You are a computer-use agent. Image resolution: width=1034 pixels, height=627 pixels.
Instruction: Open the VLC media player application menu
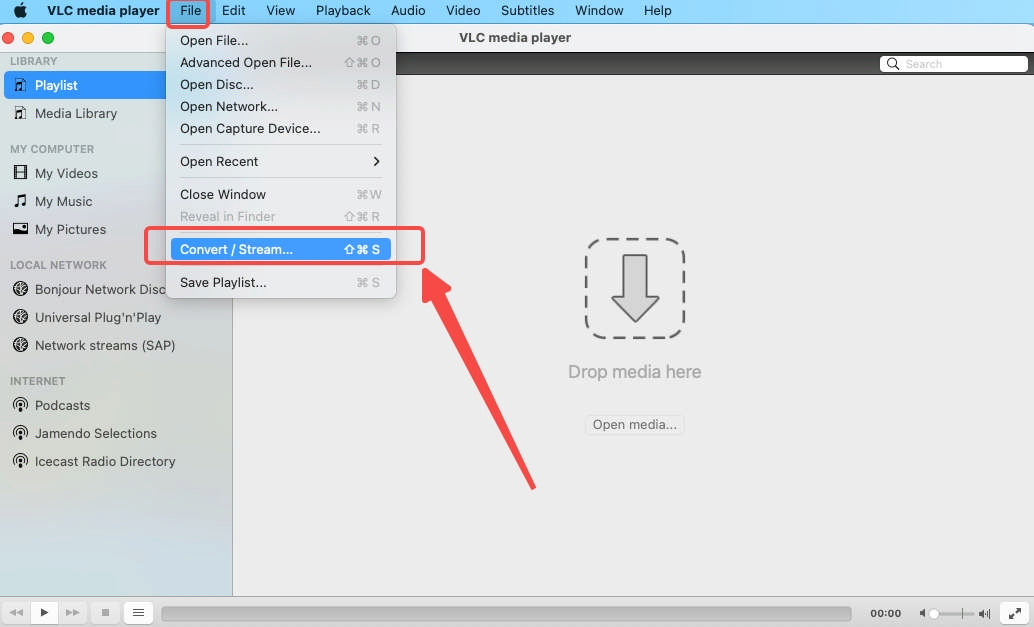click(103, 11)
